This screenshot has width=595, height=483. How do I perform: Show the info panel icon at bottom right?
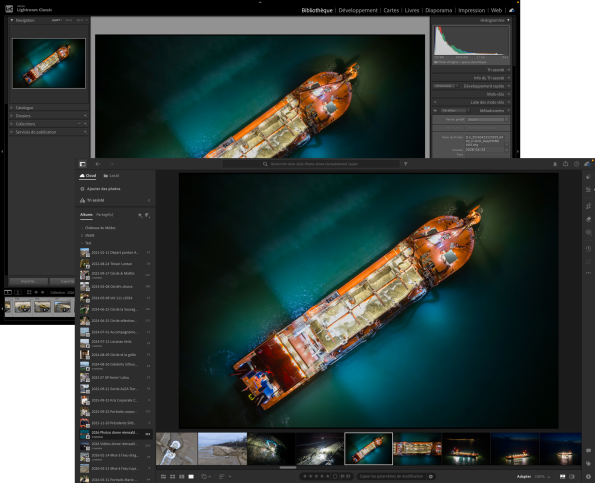click(588, 476)
